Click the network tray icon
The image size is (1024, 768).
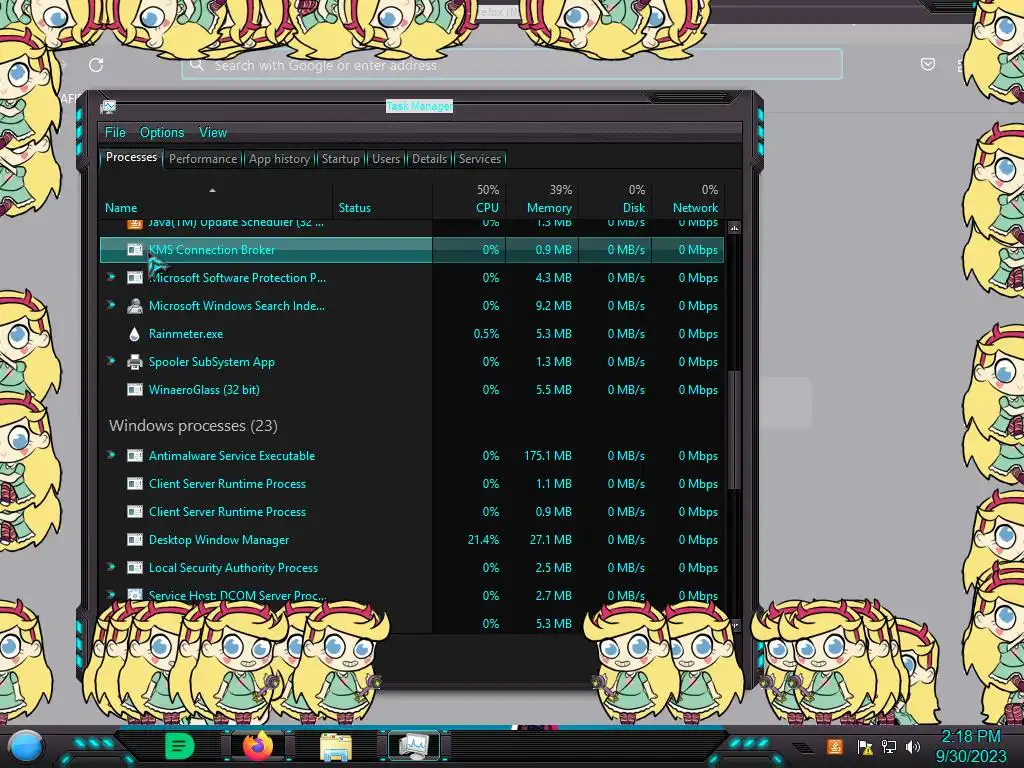(889, 746)
